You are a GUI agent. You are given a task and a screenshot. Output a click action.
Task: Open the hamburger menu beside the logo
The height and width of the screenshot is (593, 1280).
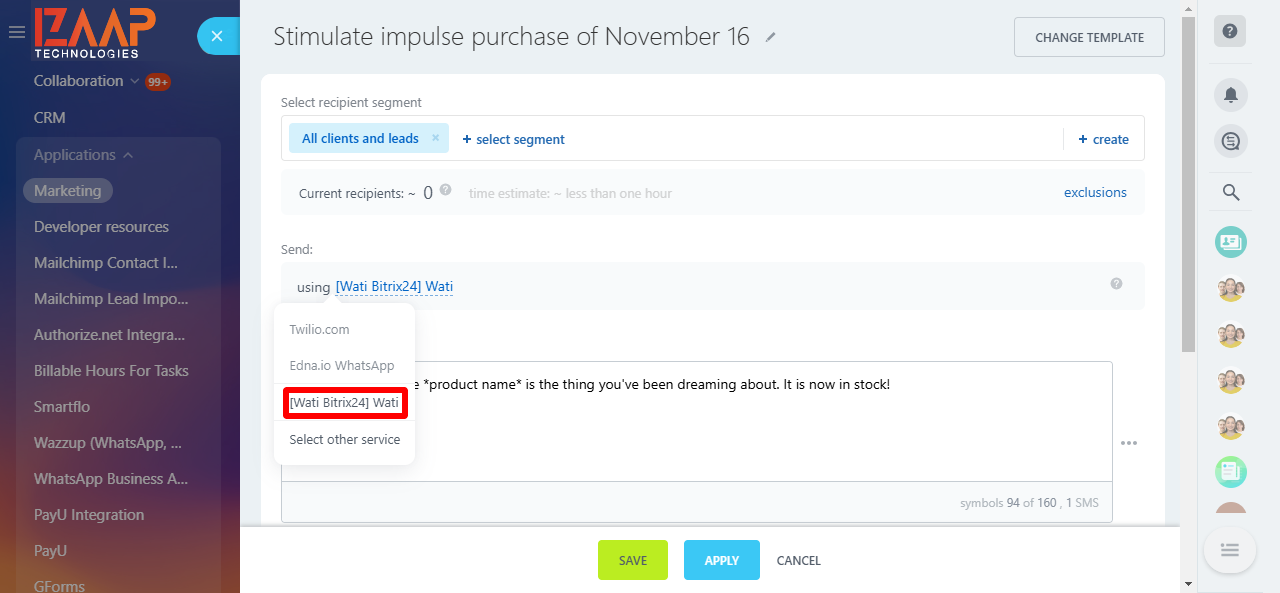16,32
